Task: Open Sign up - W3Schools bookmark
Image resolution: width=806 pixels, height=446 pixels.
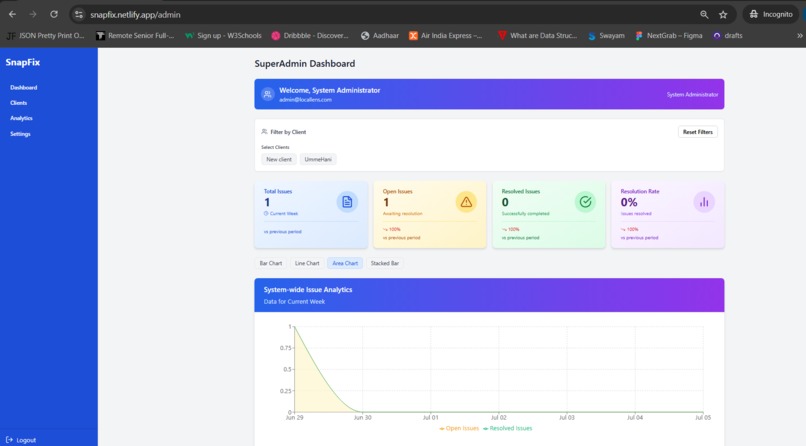Action: [223, 35]
